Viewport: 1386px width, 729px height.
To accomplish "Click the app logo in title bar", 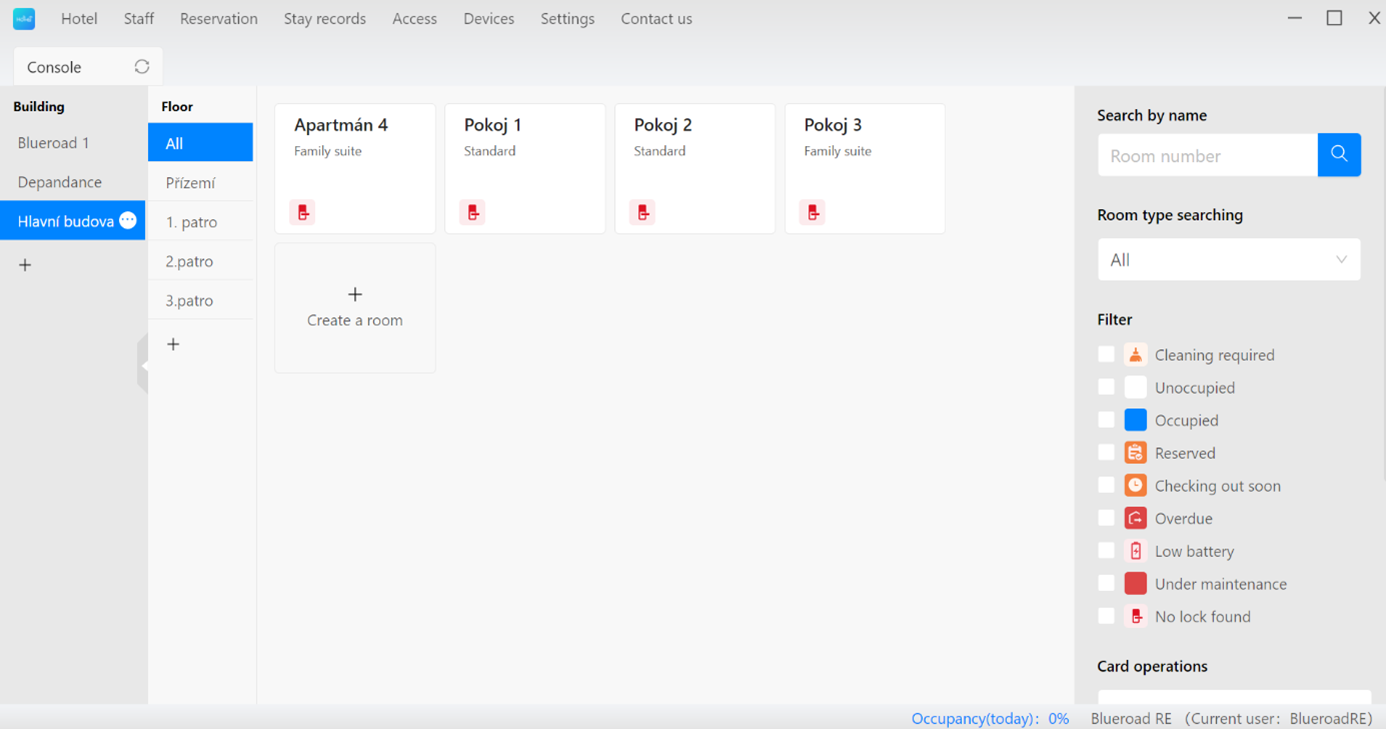I will coord(24,19).
